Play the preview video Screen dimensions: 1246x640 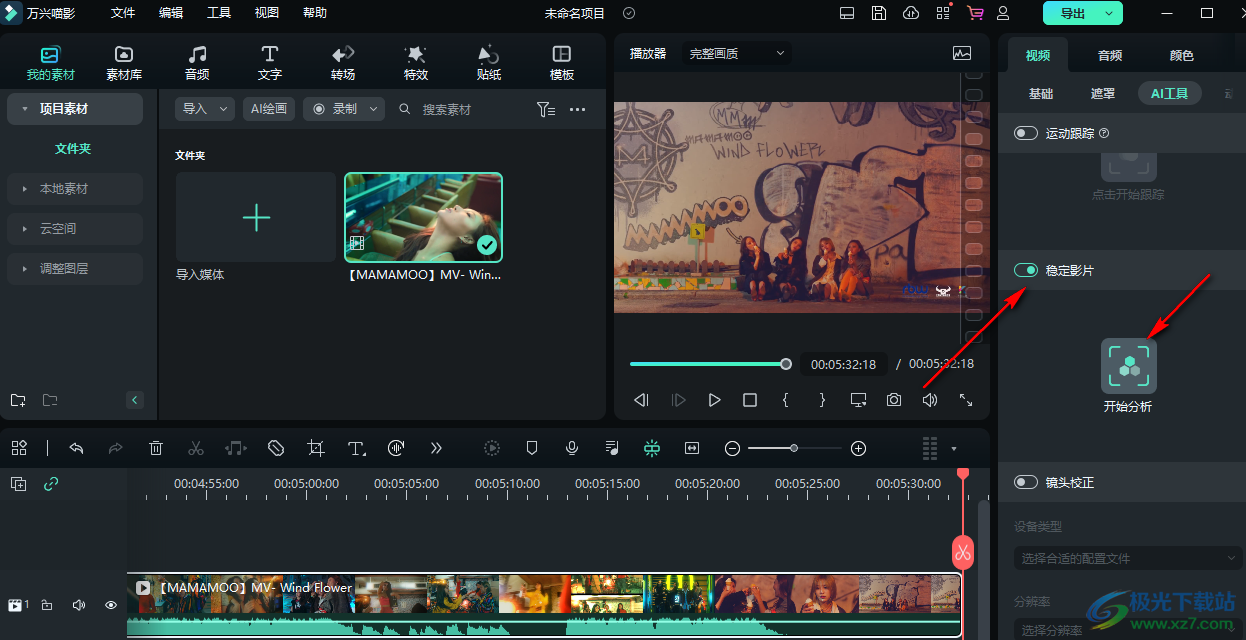pos(714,400)
